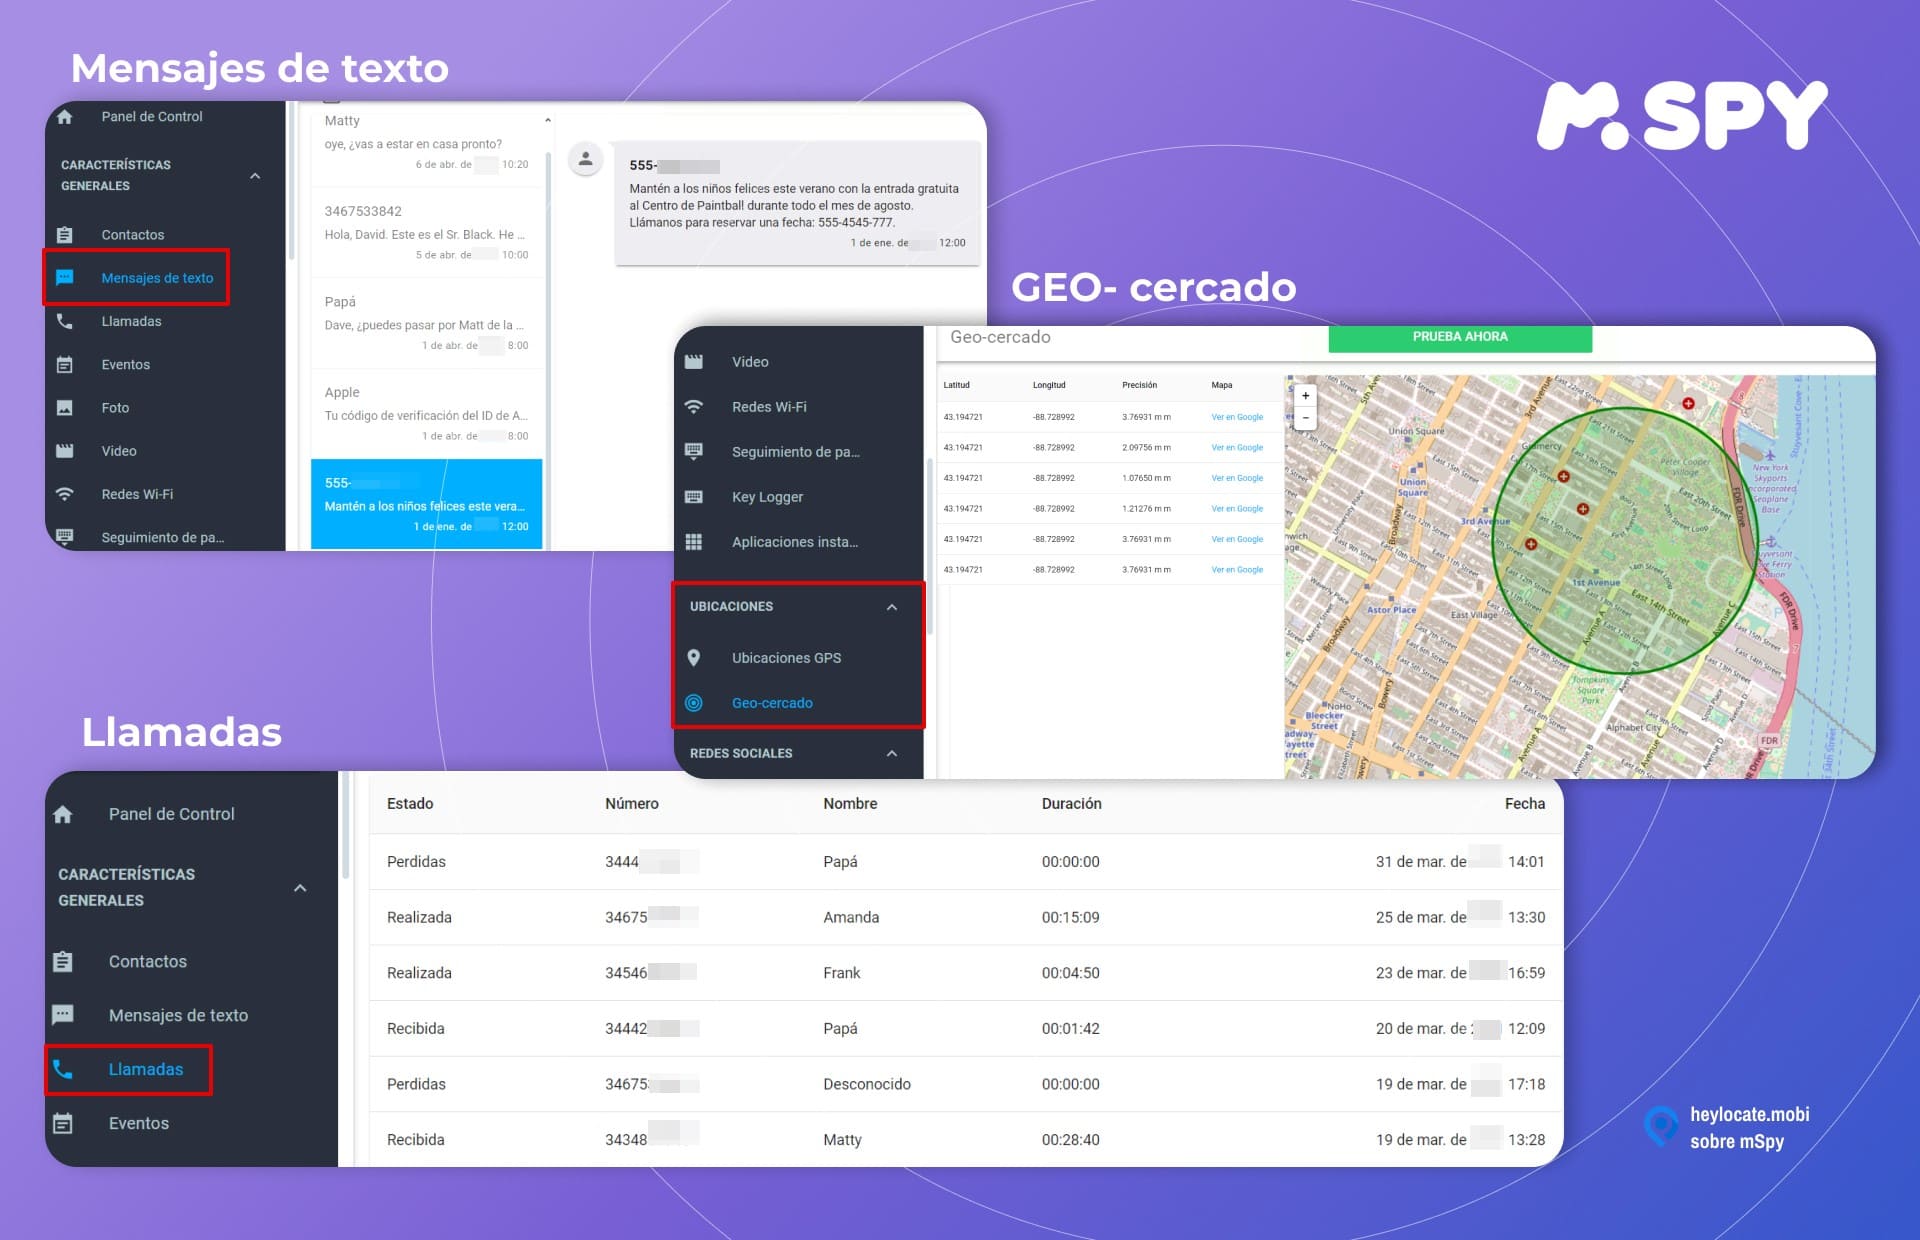The height and width of the screenshot is (1240, 1920).
Task: Open Llamadas in the top messages sidebar
Action: pos(131,321)
